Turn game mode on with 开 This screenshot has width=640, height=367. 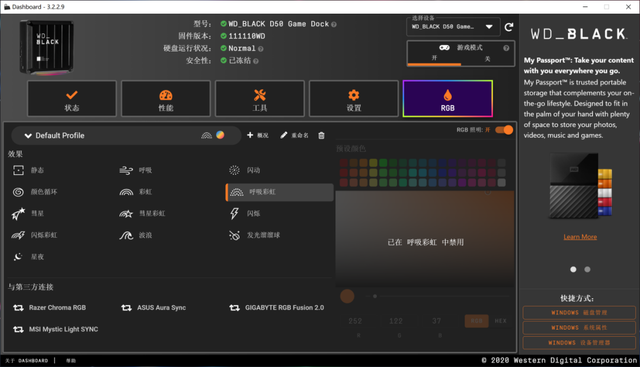[x=434, y=58]
